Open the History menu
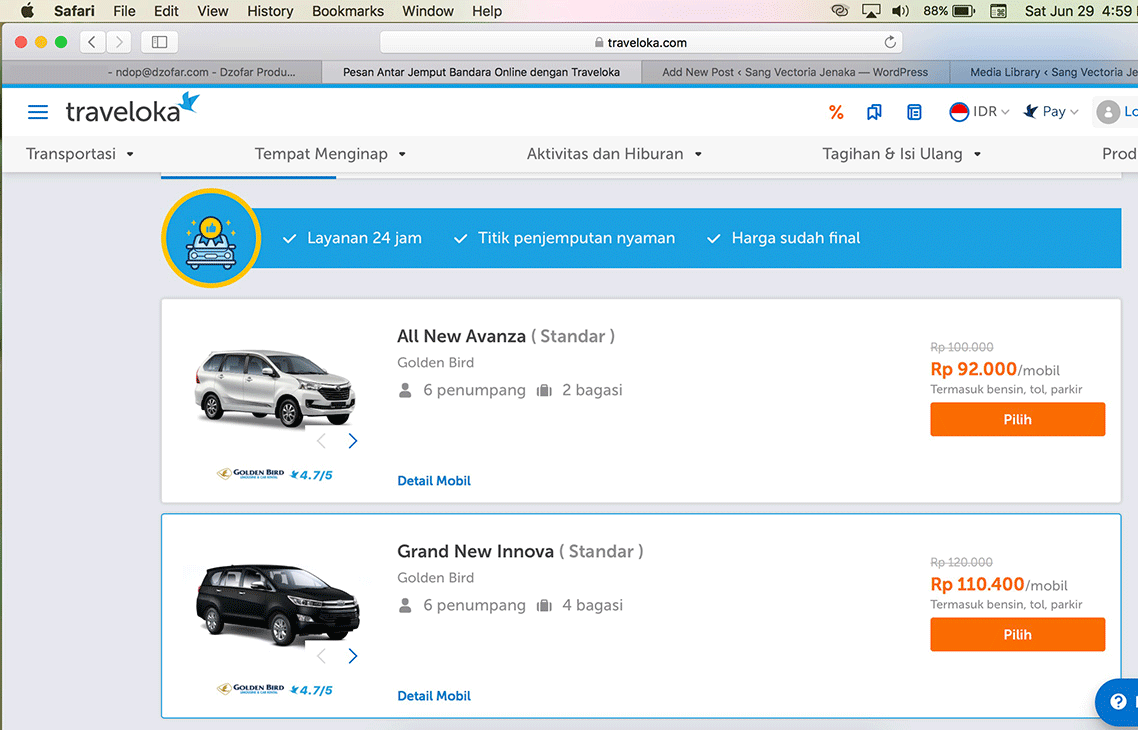This screenshot has width=1138, height=730. [x=270, y=11]
